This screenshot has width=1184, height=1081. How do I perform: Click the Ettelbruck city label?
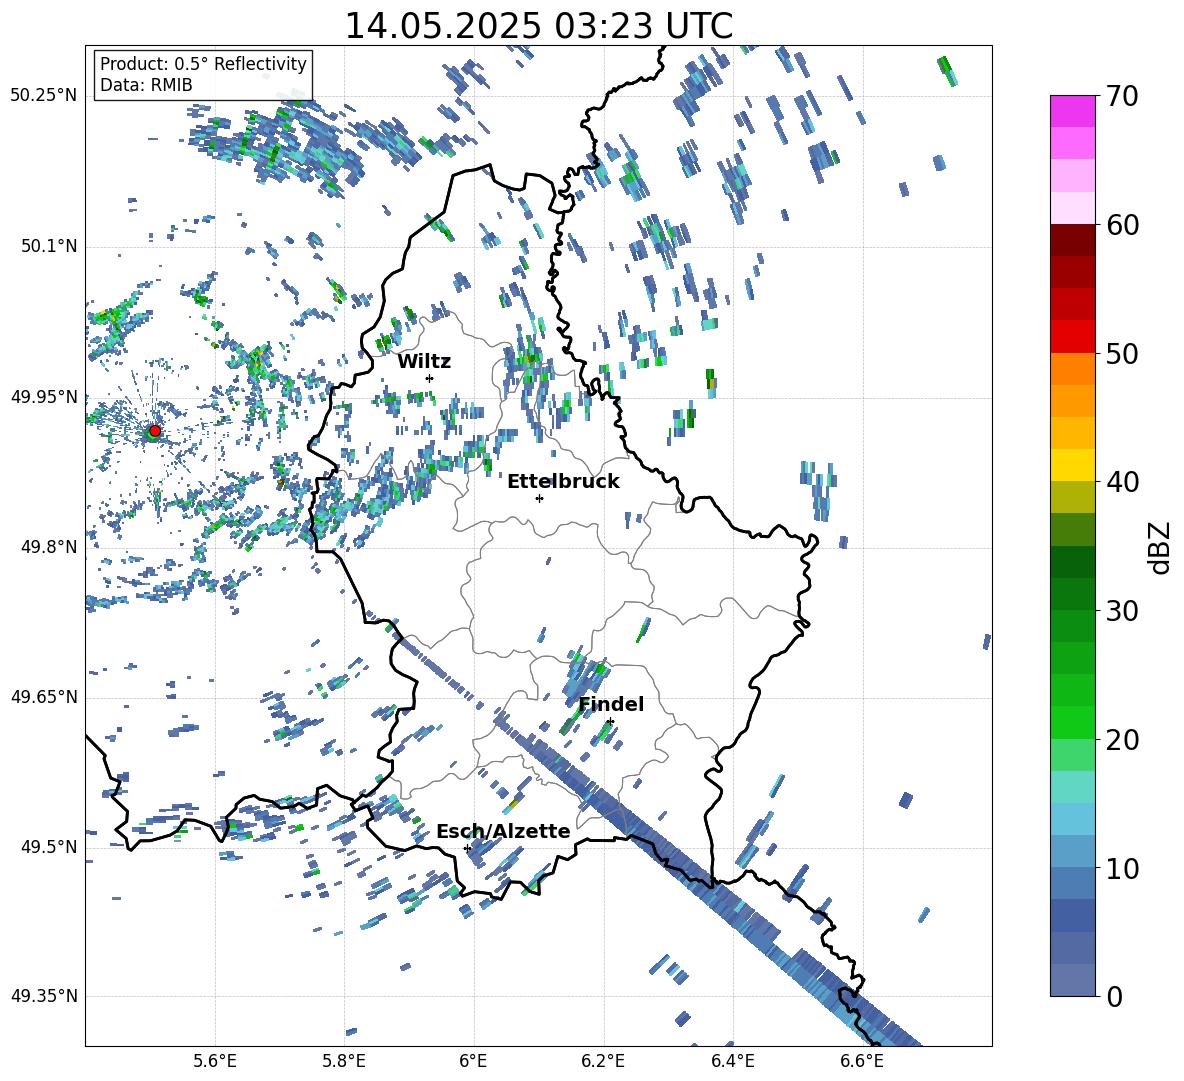point(563,482)
